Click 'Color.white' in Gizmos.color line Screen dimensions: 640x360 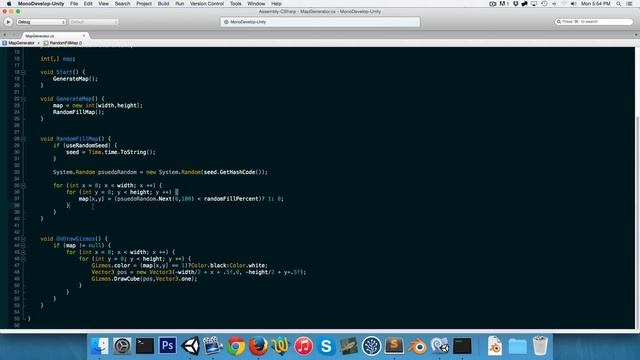click(x=249, y=265)
